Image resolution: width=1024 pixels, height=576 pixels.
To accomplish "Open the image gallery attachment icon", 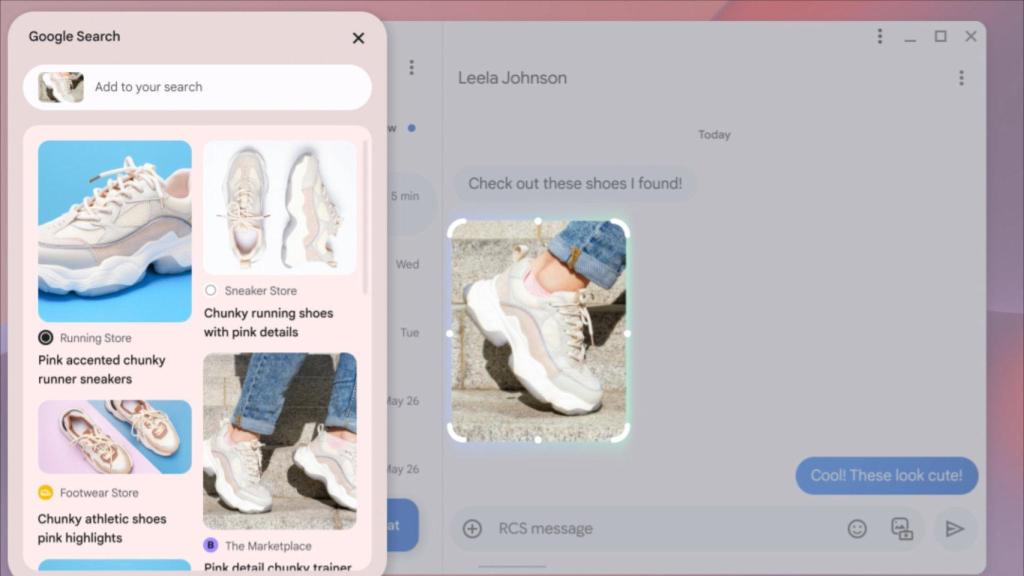I will click(902, 529).
